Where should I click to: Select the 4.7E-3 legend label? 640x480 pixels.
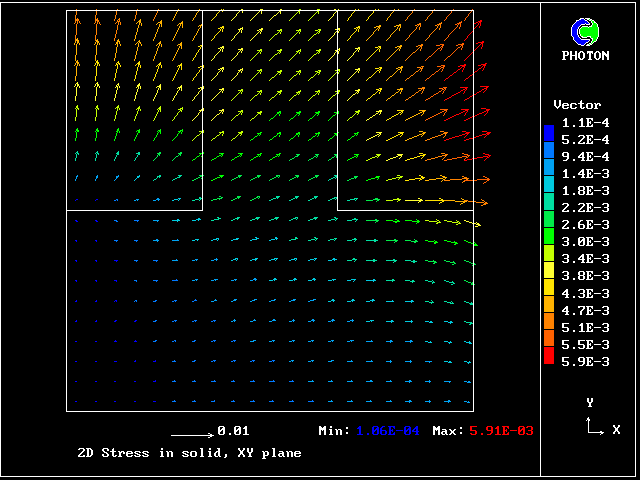pyautogui.click(x=585, y=310)
